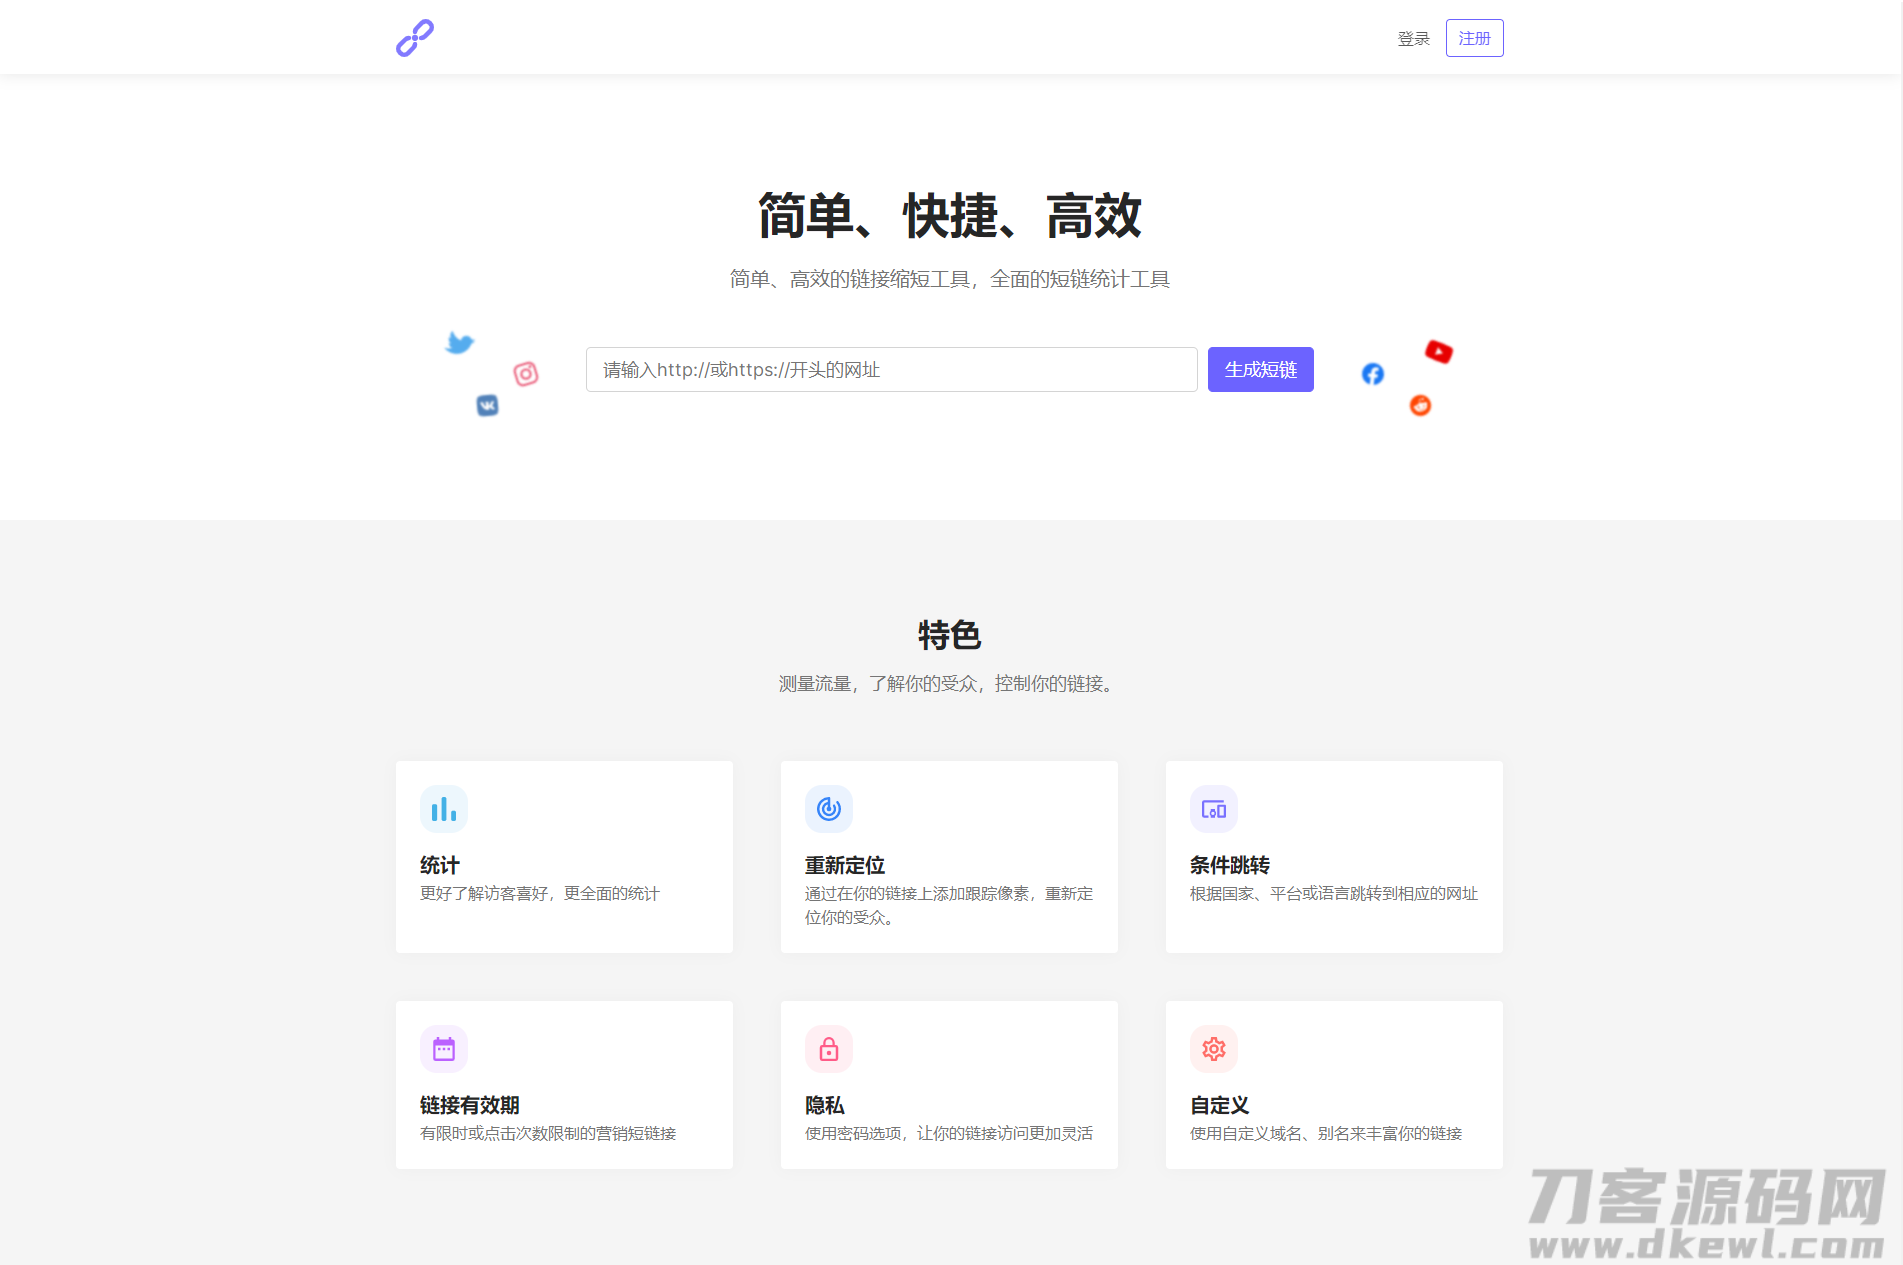Image resolution: width=1903 pixels, height=1265 pixels.
Task: Click the gear icon above 自定义
Action: (1213, 1048)
